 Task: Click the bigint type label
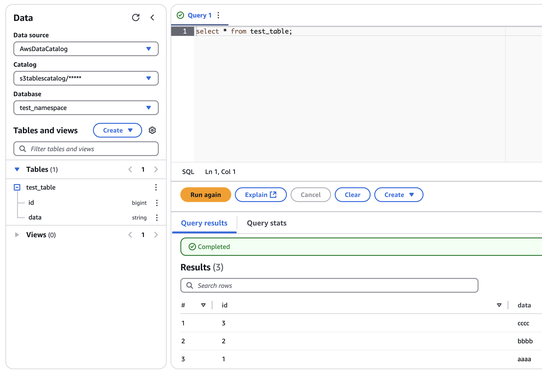click(139, 203)
